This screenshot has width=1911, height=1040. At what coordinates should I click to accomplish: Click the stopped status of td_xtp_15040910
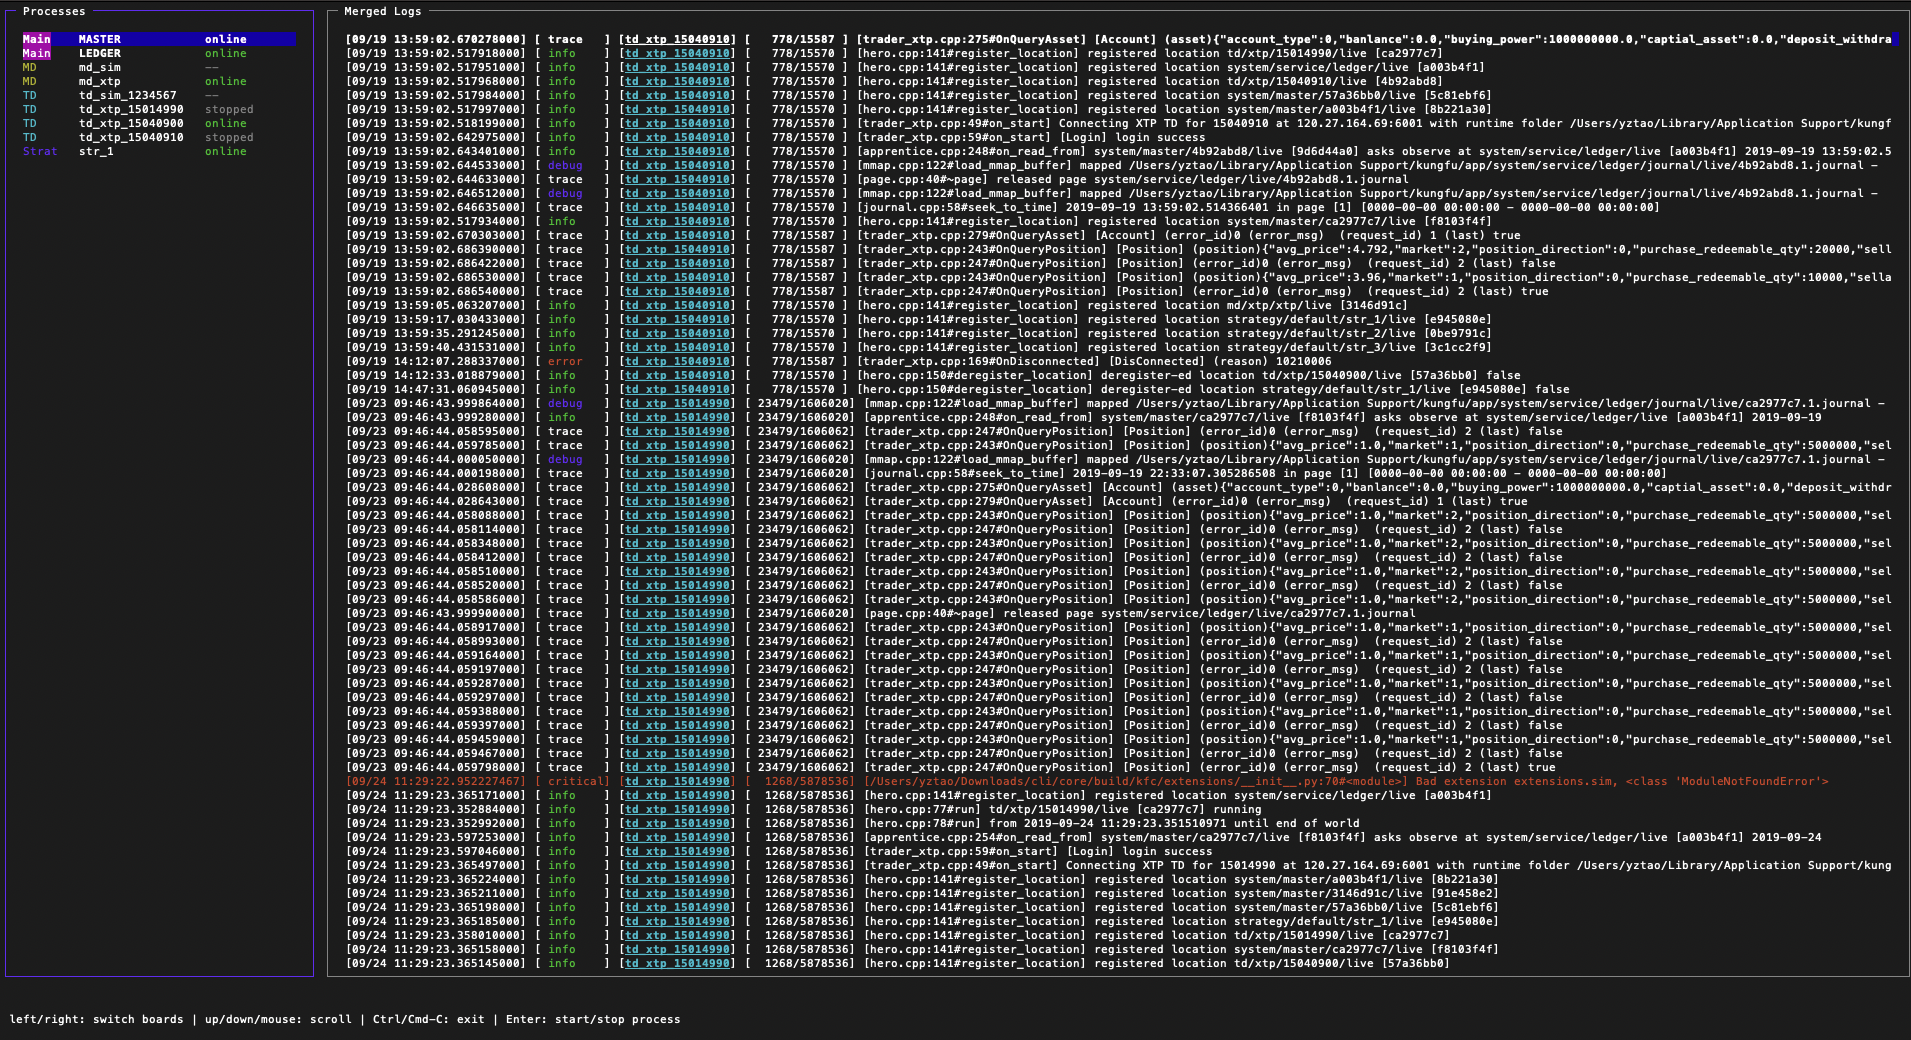point(229,137)
